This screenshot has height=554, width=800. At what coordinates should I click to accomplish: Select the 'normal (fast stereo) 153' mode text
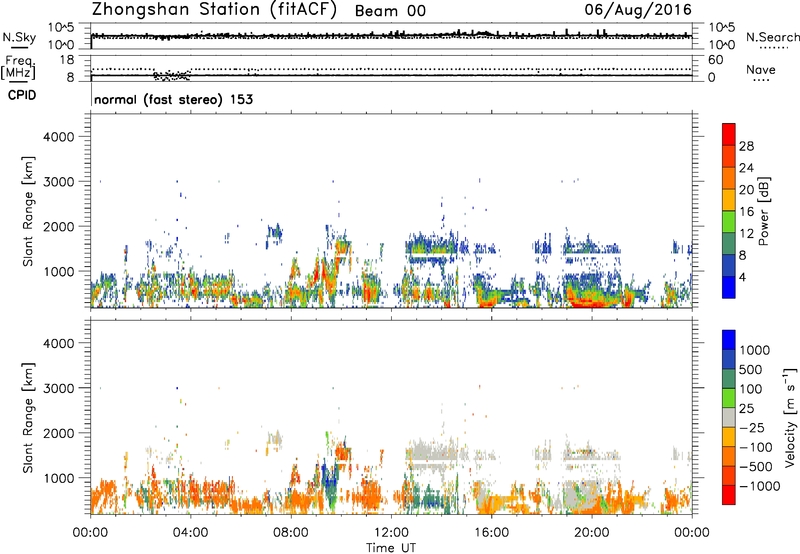point(173,99)
